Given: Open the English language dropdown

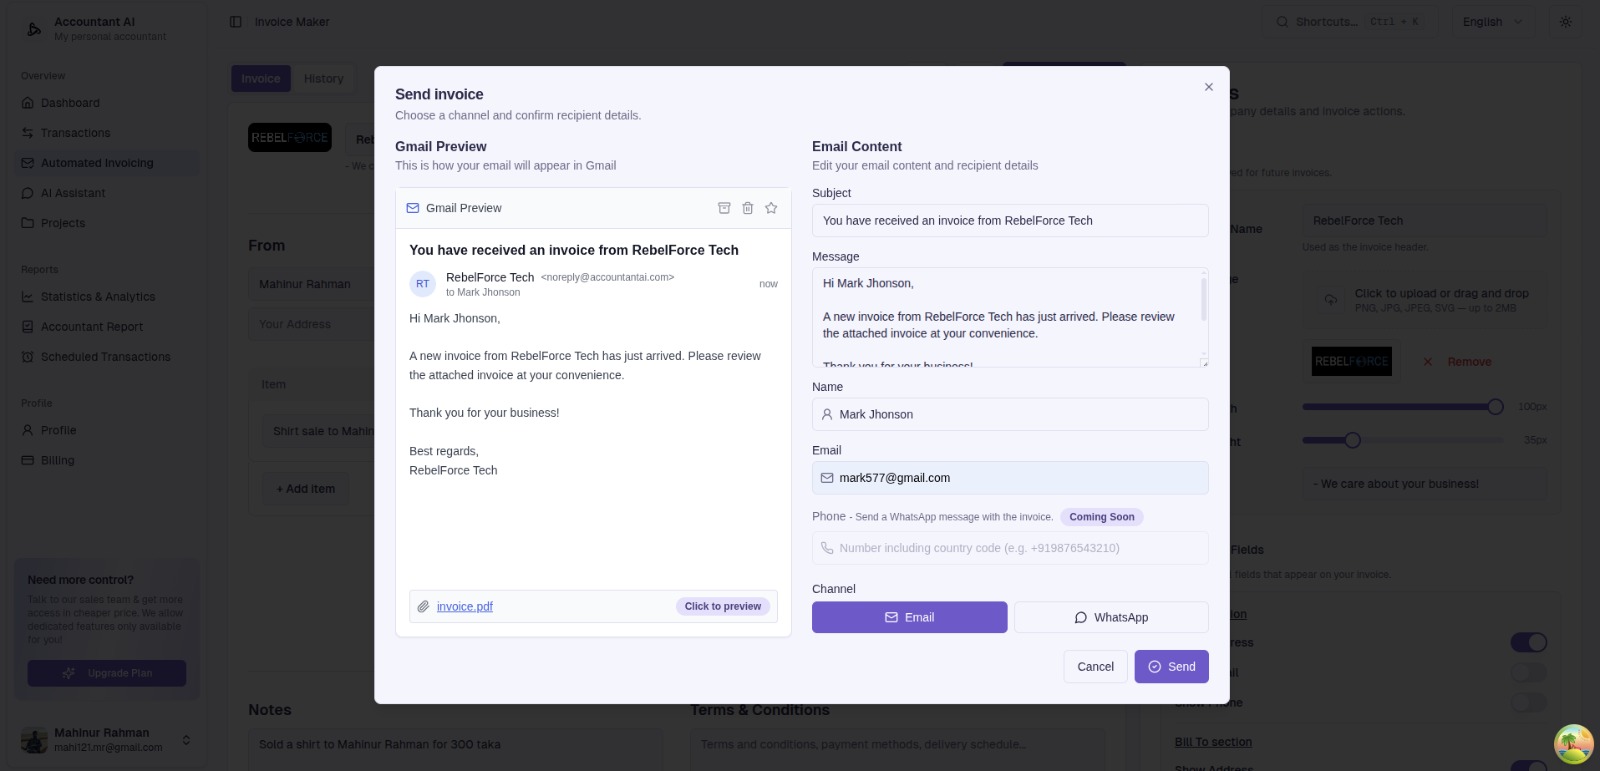Looking at the screenshot, I should pyautogui.click(x=1492, y=22).
